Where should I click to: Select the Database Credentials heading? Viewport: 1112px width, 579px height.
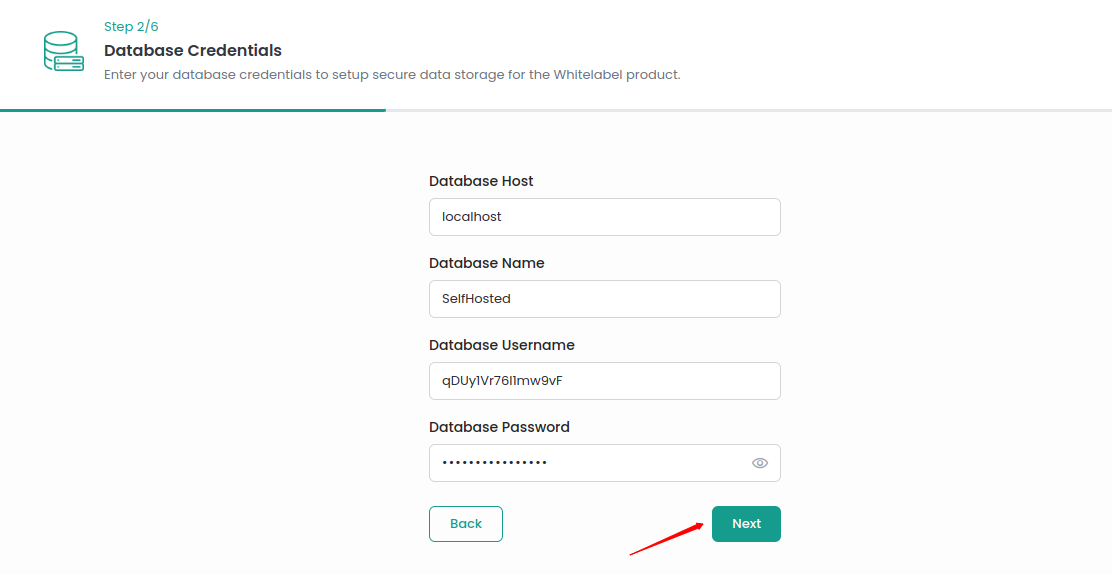(192, 50)
